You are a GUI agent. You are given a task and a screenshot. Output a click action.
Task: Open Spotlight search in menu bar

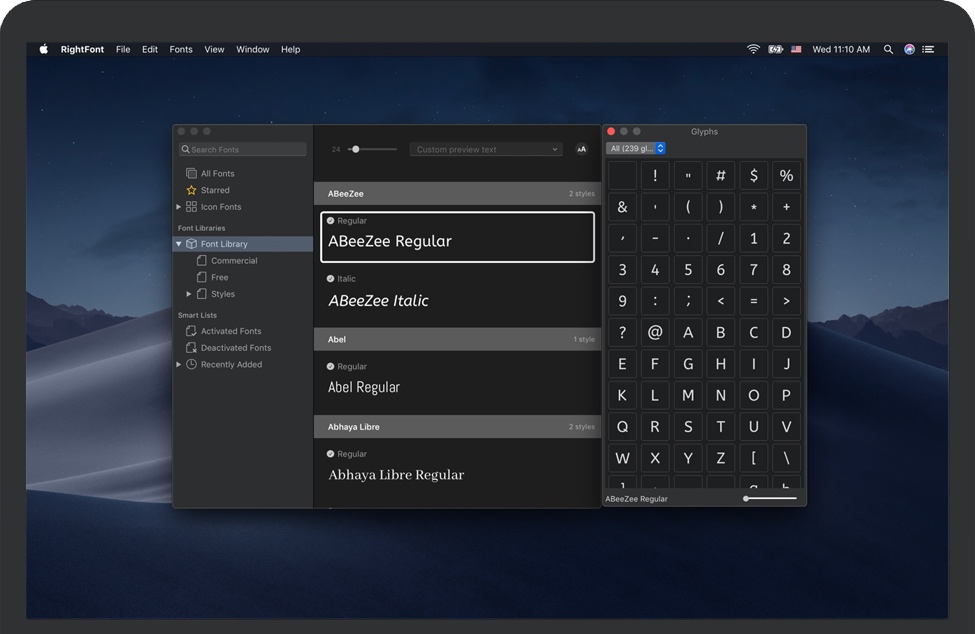(888, 49)
